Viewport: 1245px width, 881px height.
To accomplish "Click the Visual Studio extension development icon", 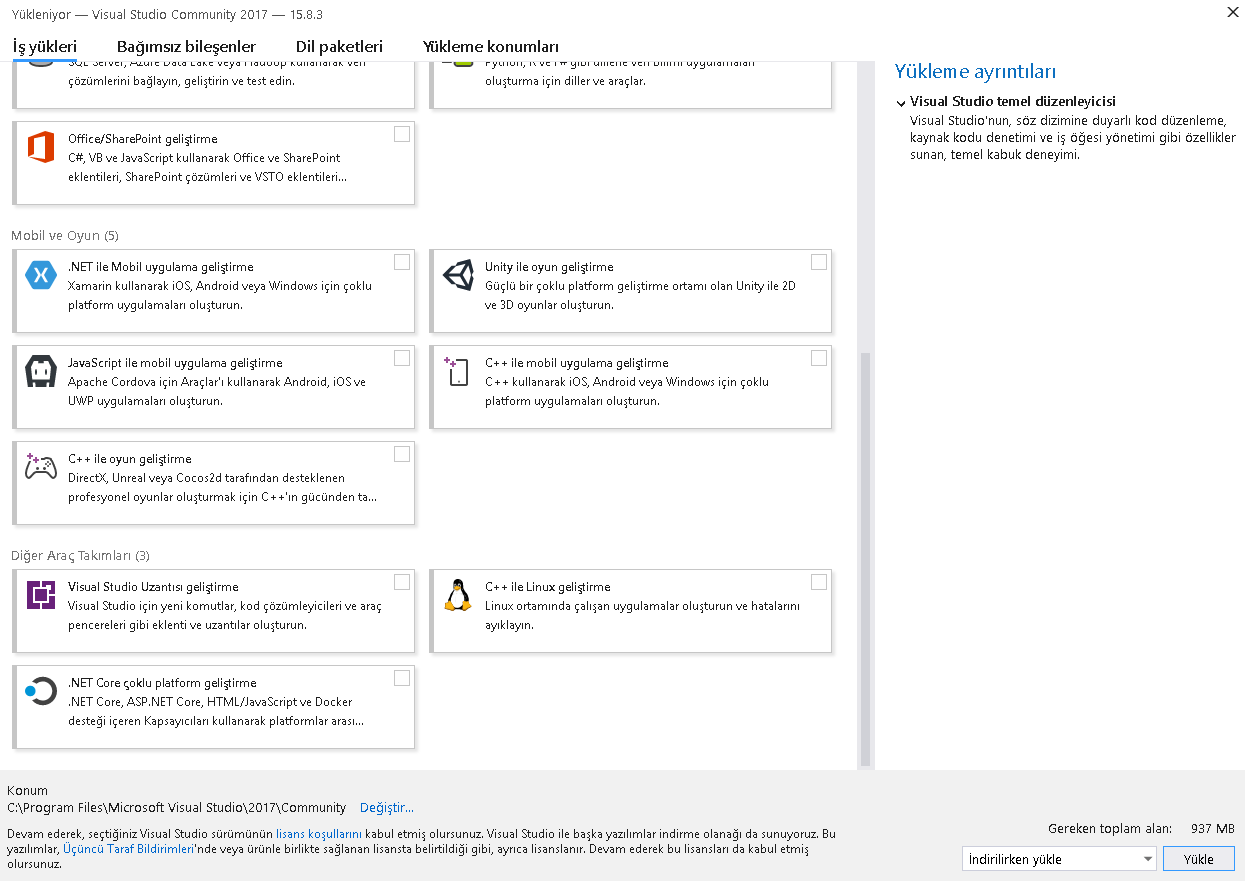I will click(41, 595).
